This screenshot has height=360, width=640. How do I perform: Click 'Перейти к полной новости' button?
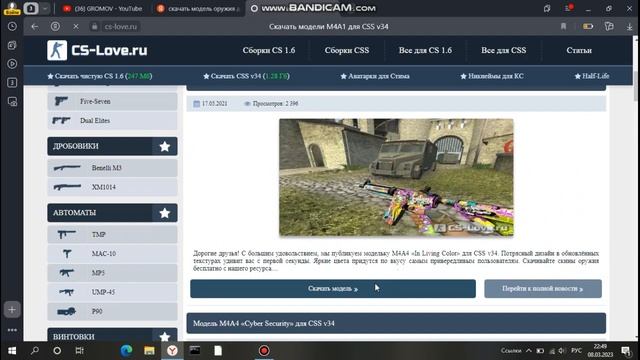pyautogui.click(x=543, y=289)
